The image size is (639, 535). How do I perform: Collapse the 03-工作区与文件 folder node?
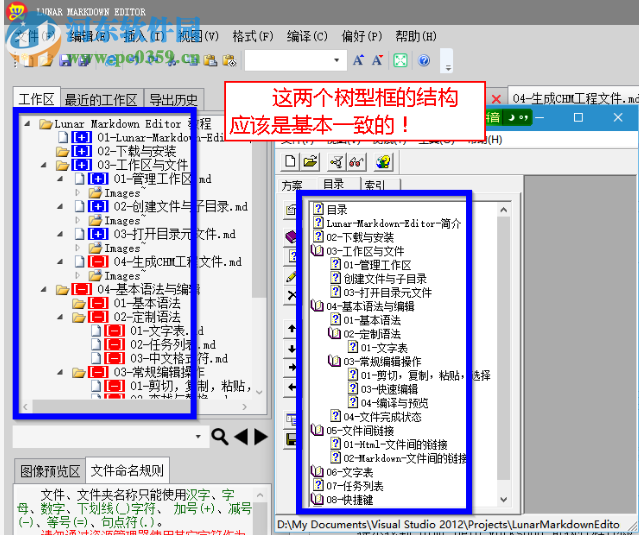pos(44,165)
